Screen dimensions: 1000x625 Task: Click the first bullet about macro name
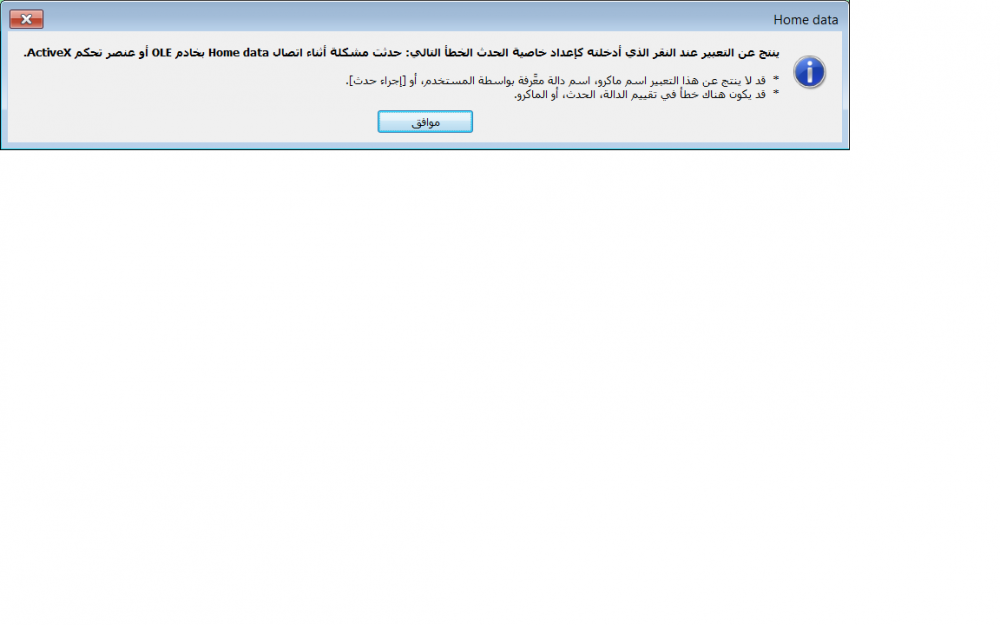click(x=555, y=81)
